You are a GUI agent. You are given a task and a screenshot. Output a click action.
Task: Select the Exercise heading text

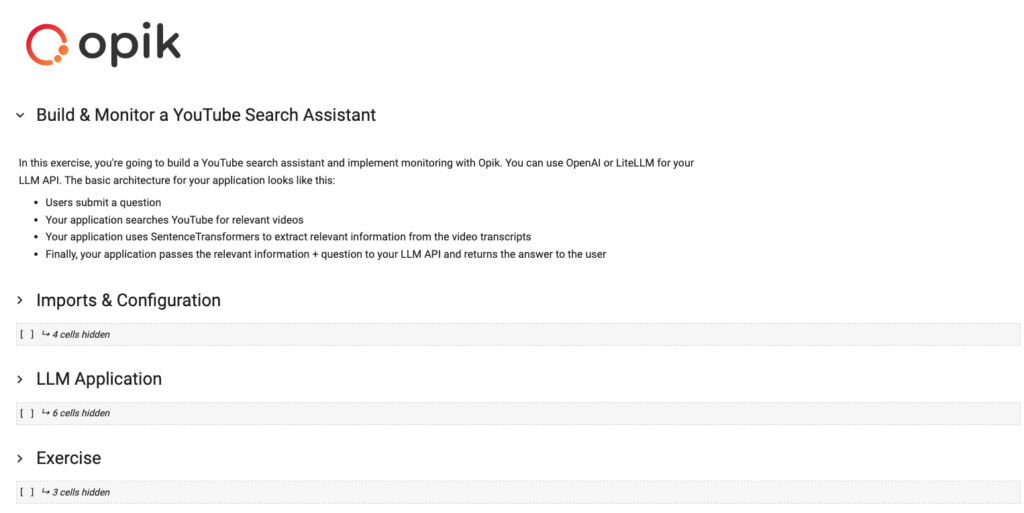click(x=69, y=458)
